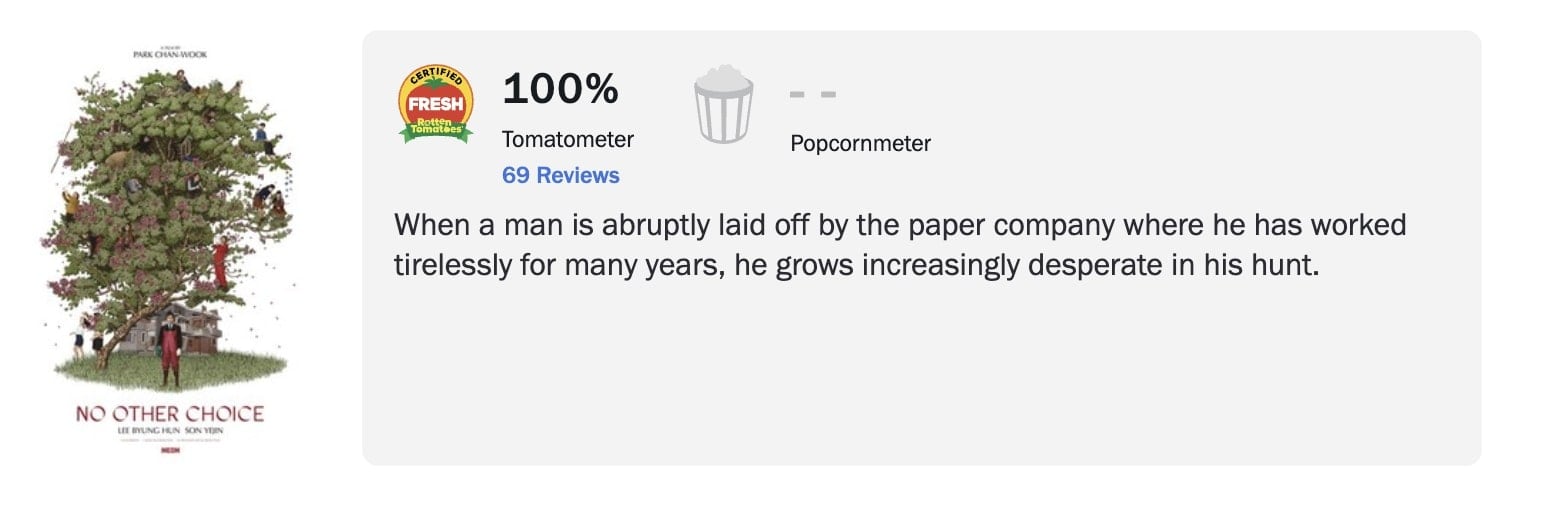
Task: Click the red figure hanging in the poster tree
Action: (x=220, y=263)
